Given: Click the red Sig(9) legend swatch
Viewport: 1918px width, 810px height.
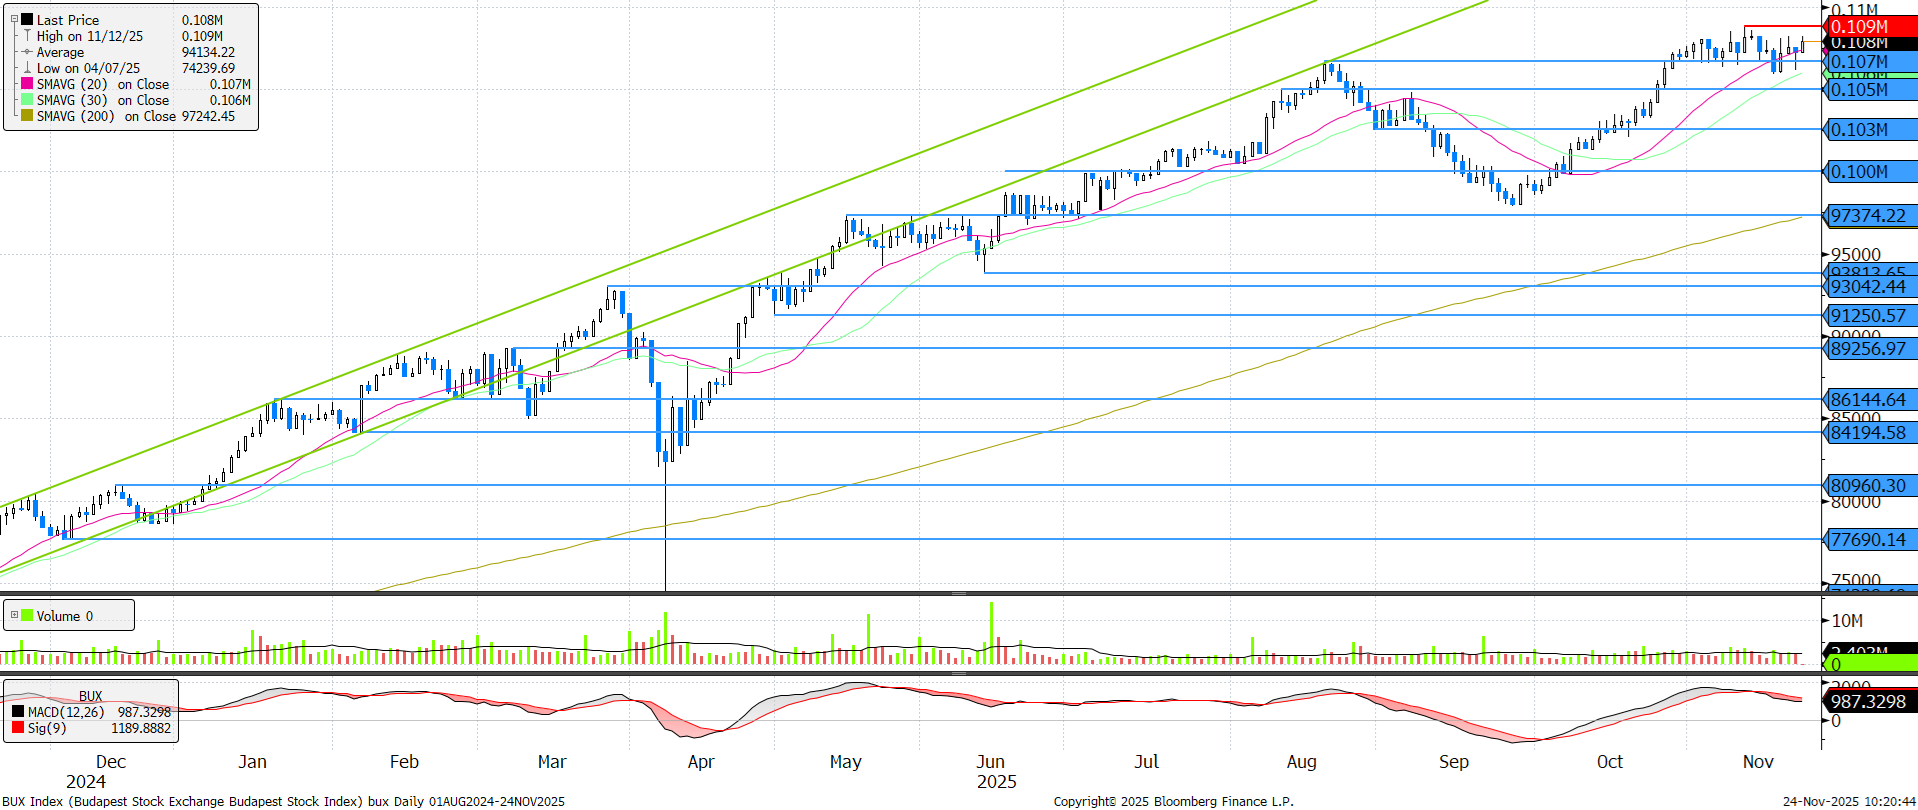Looking at the screenshot, I should pyautogui.click(x=18, y=727).
